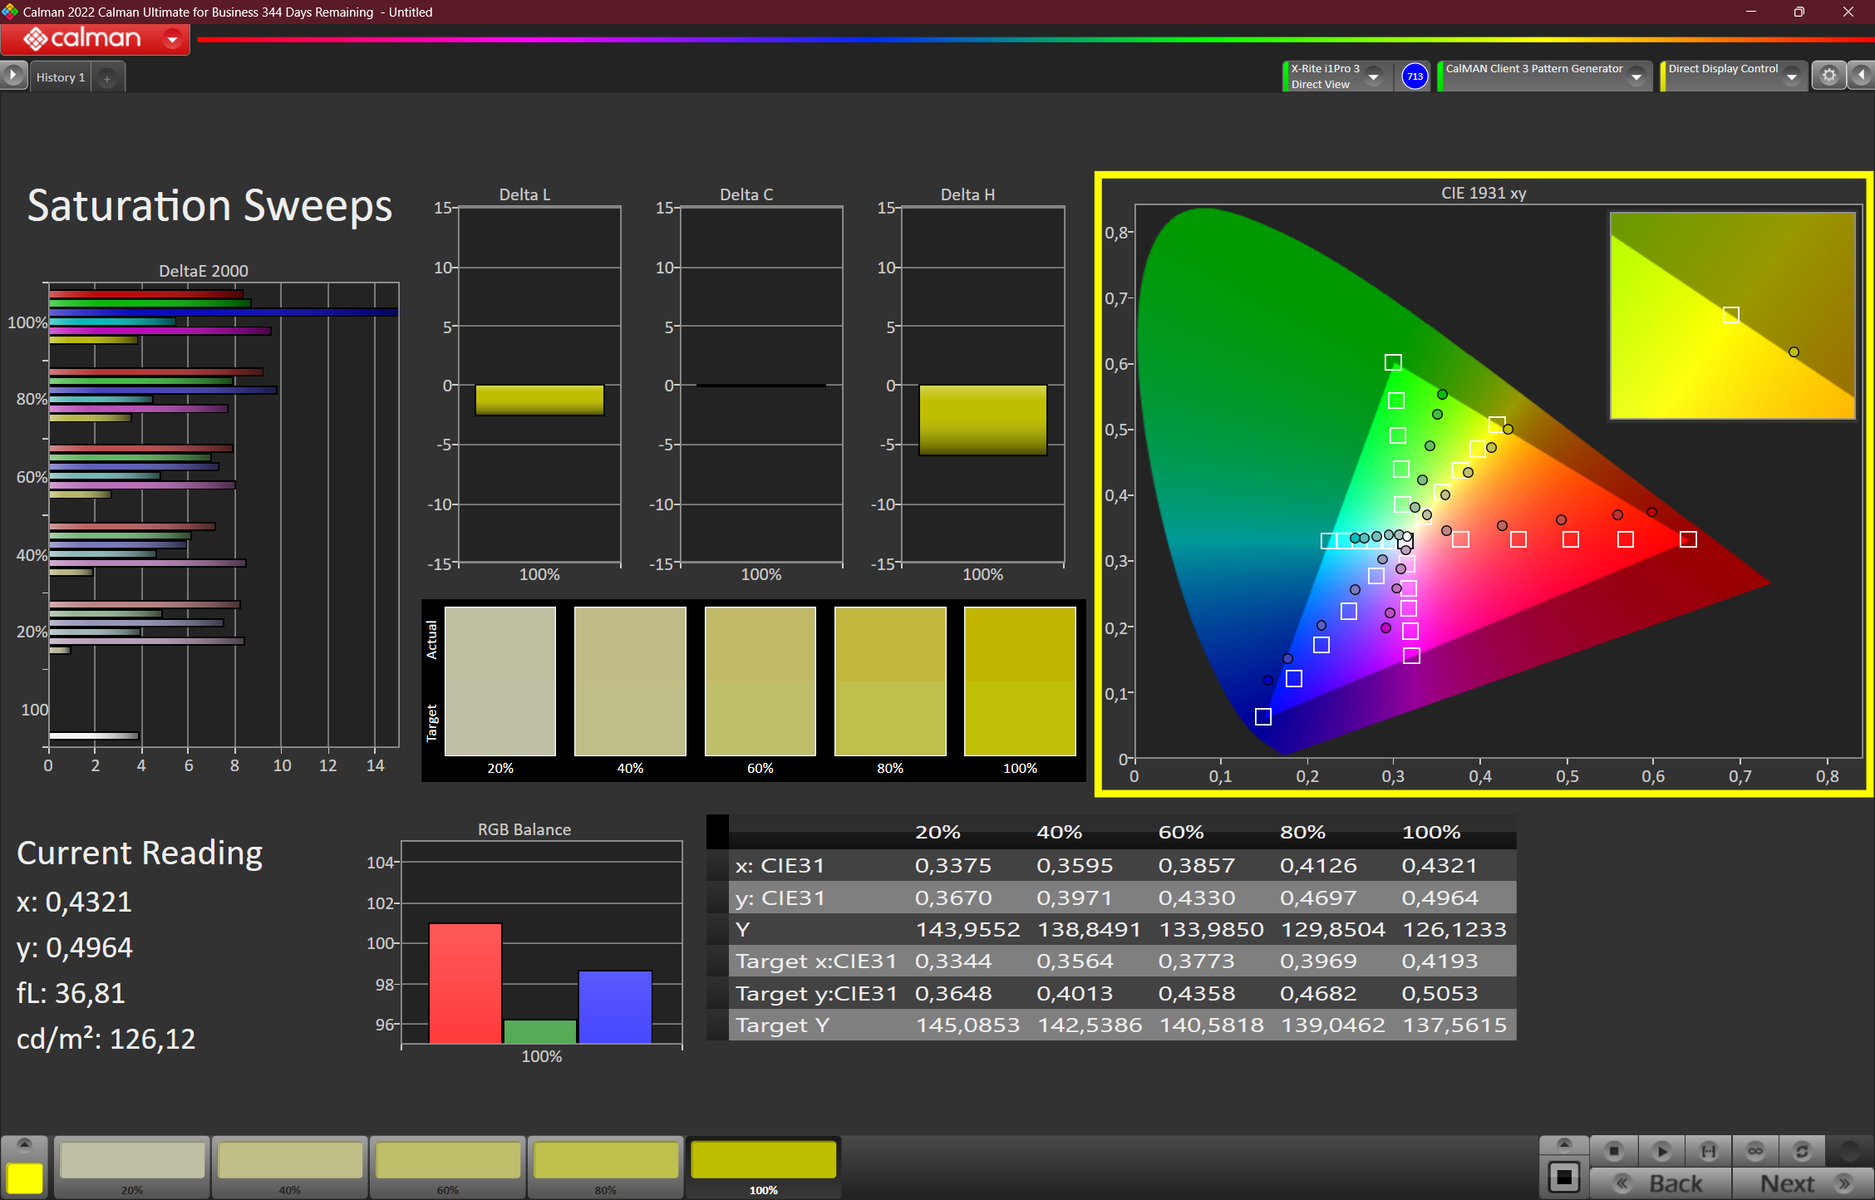Open settings with the gear icon
The height and width of the screenshot is (1200, 1875).
pyautogui.click(x=1829, y=76)
